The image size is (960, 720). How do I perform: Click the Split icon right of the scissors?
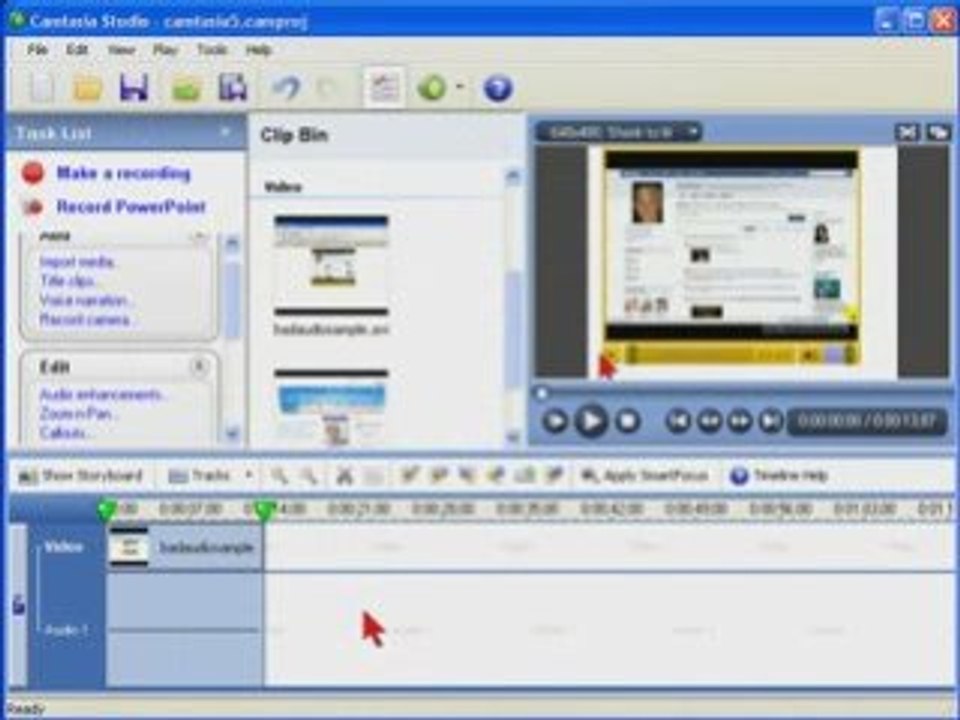373,476
